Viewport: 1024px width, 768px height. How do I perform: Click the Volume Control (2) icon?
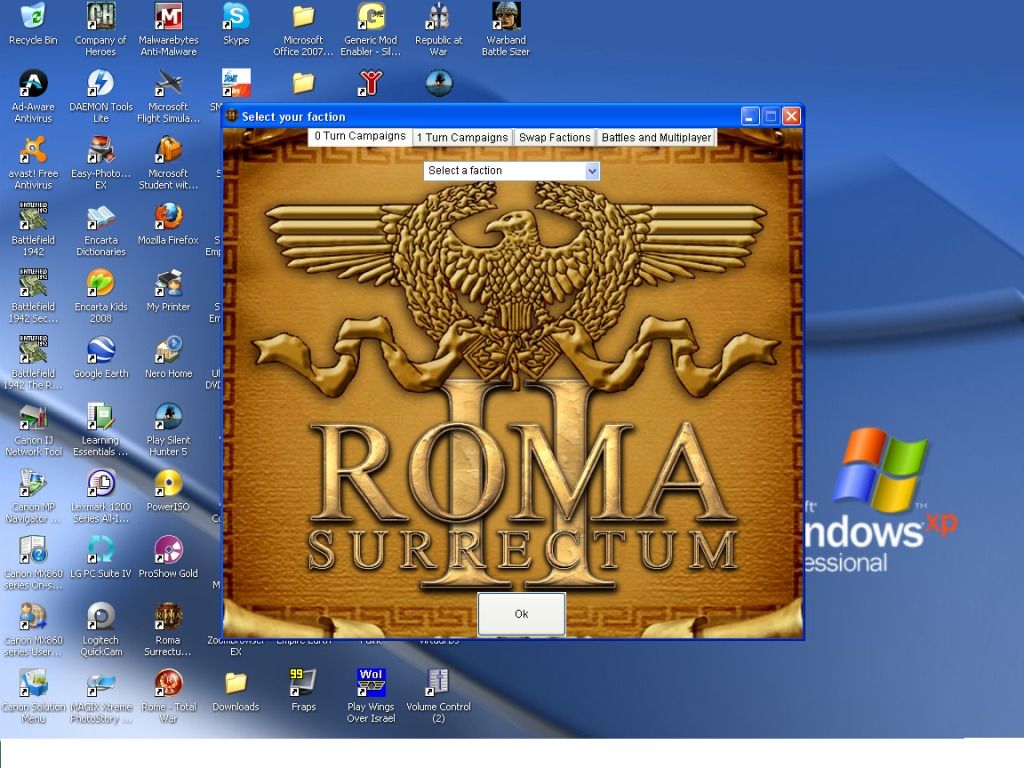tap(438, 685)
